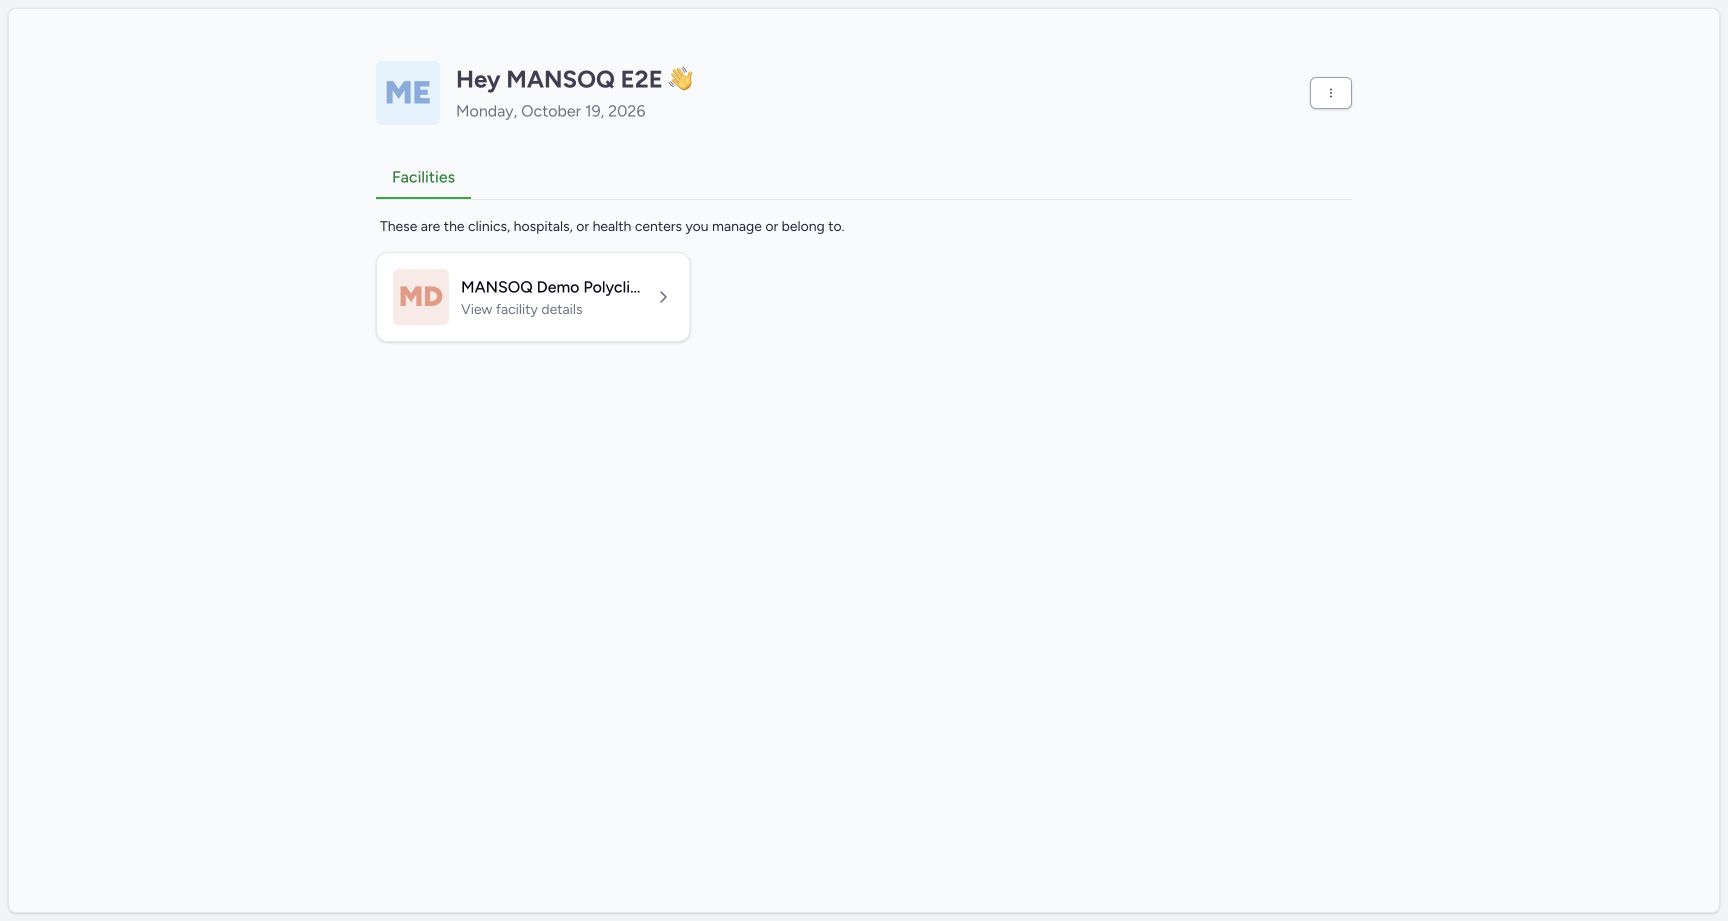
Task: Click the Monday, October 19, 2026 date
Action: point(551,111)
